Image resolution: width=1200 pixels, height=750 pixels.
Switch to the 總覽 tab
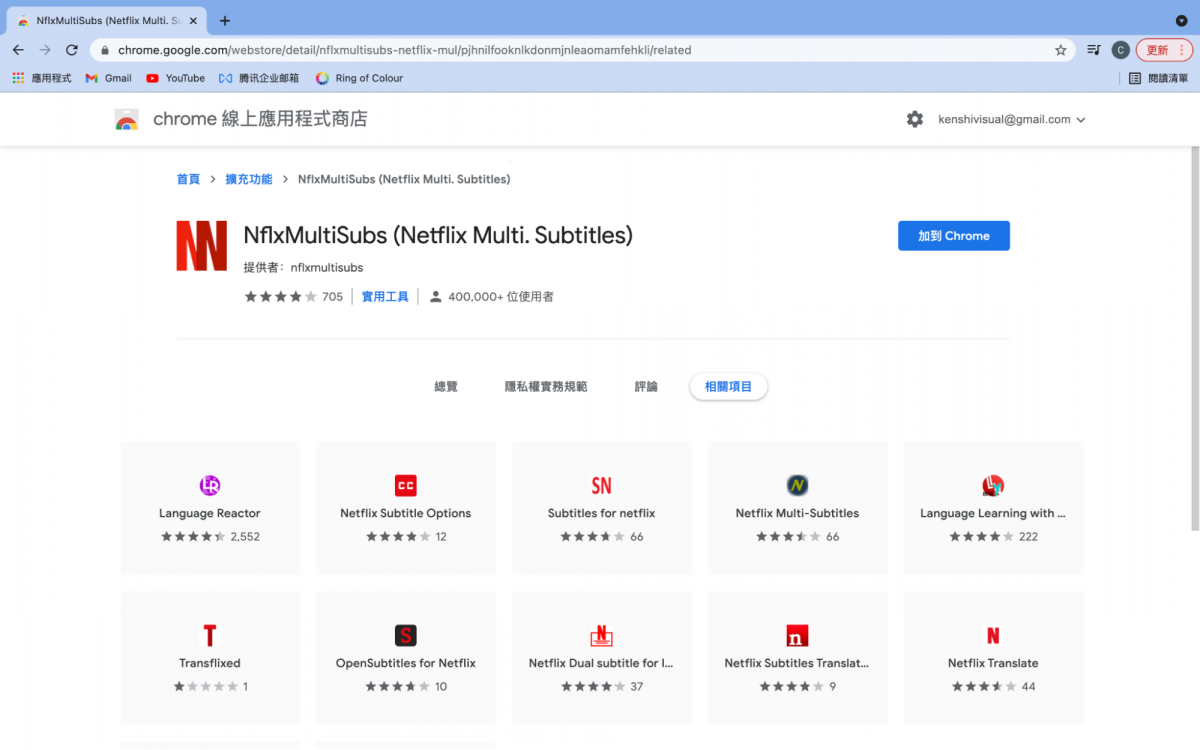446,387
